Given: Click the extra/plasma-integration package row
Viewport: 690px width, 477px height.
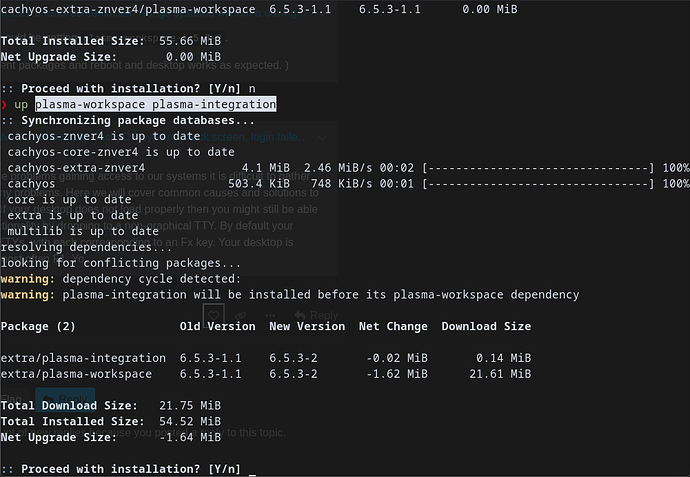Looking at the screenshot, I should (266, 358).
